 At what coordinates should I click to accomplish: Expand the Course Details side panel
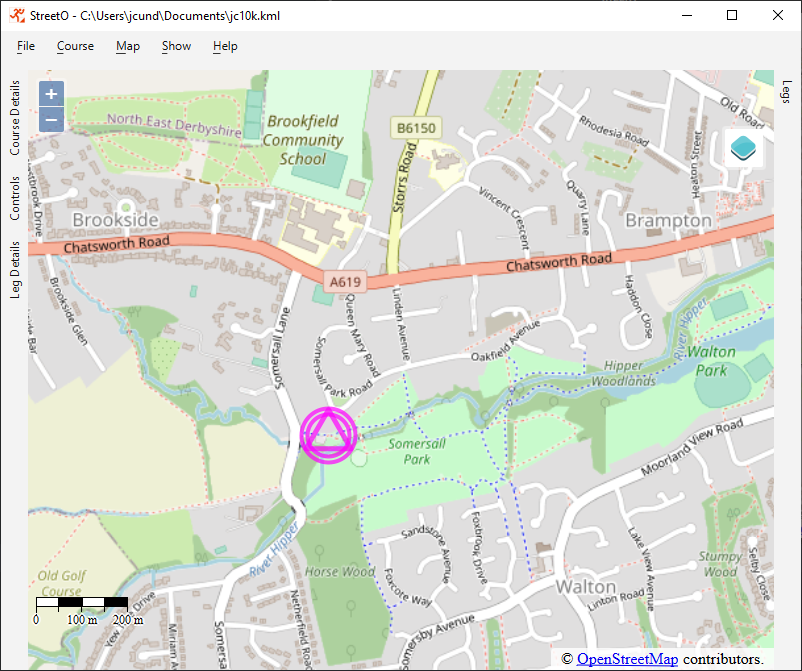click(x=15, y=118)
